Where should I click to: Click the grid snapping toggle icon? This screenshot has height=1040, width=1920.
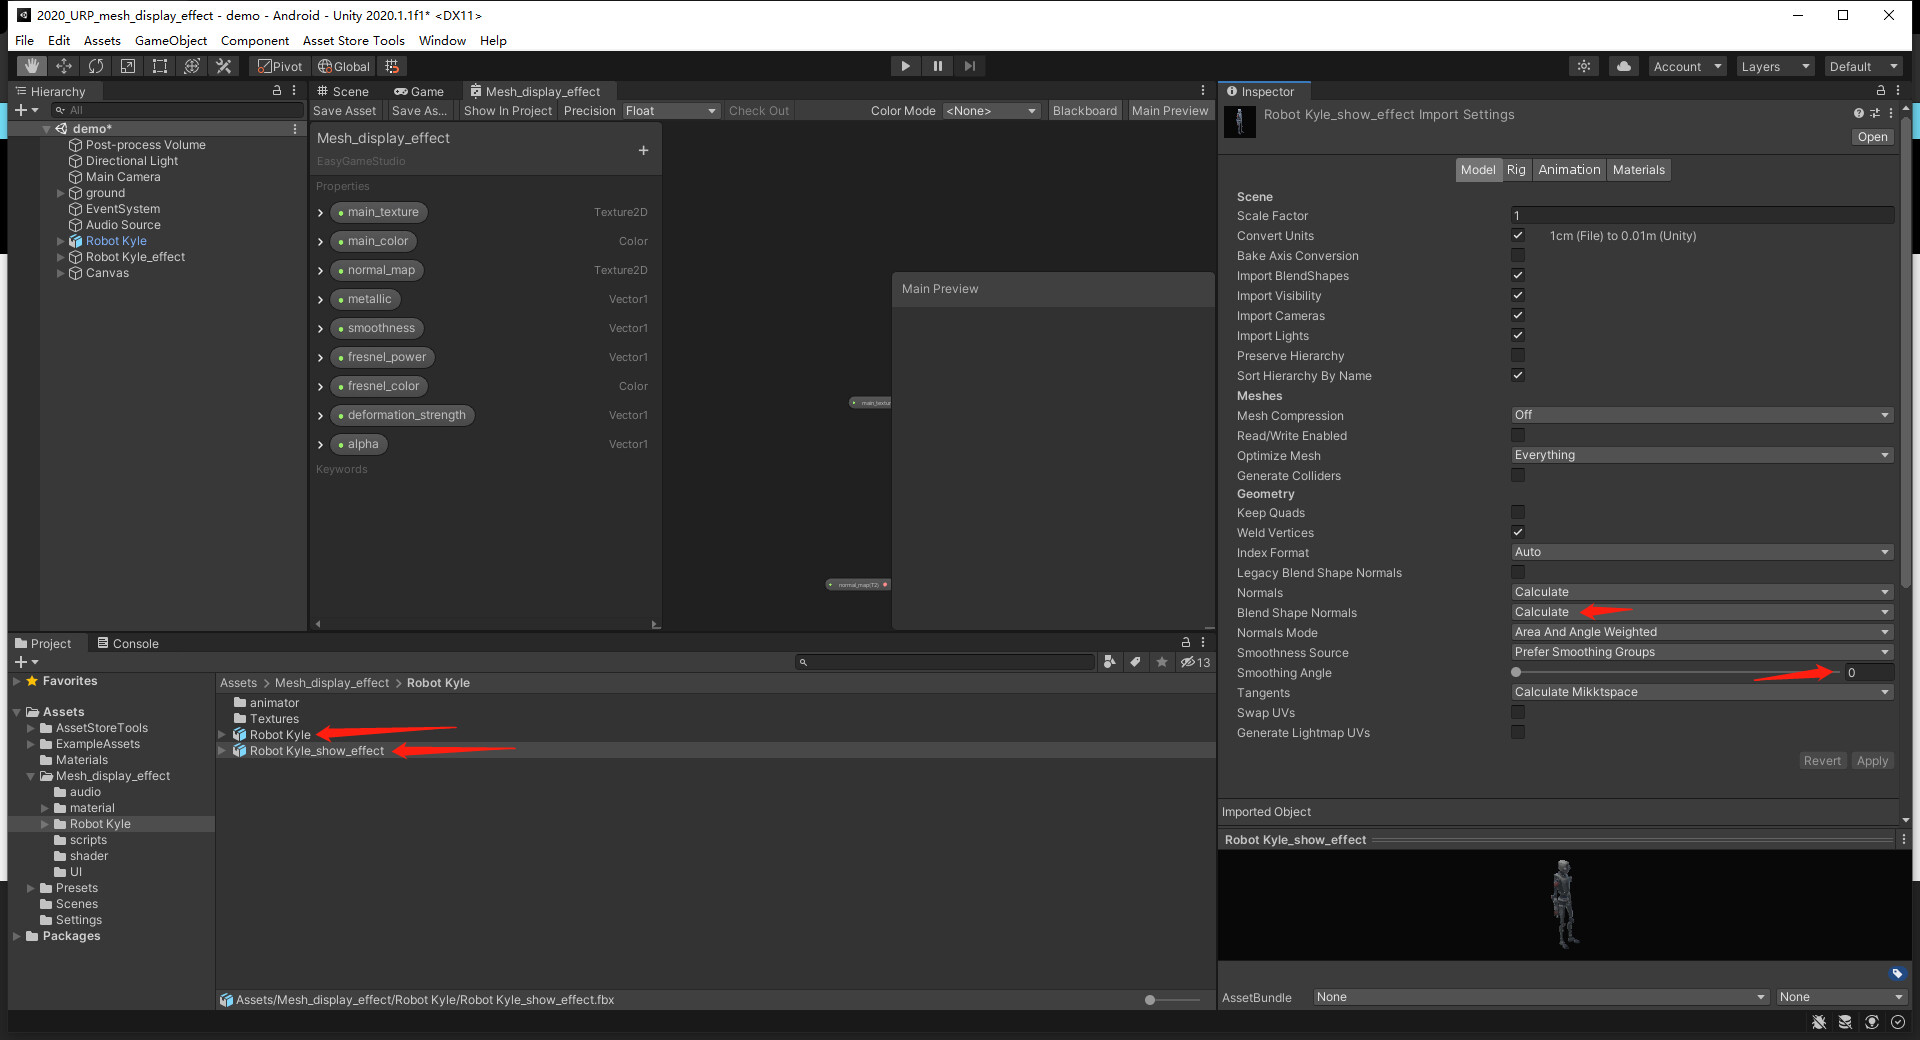[x=391, y=65]
